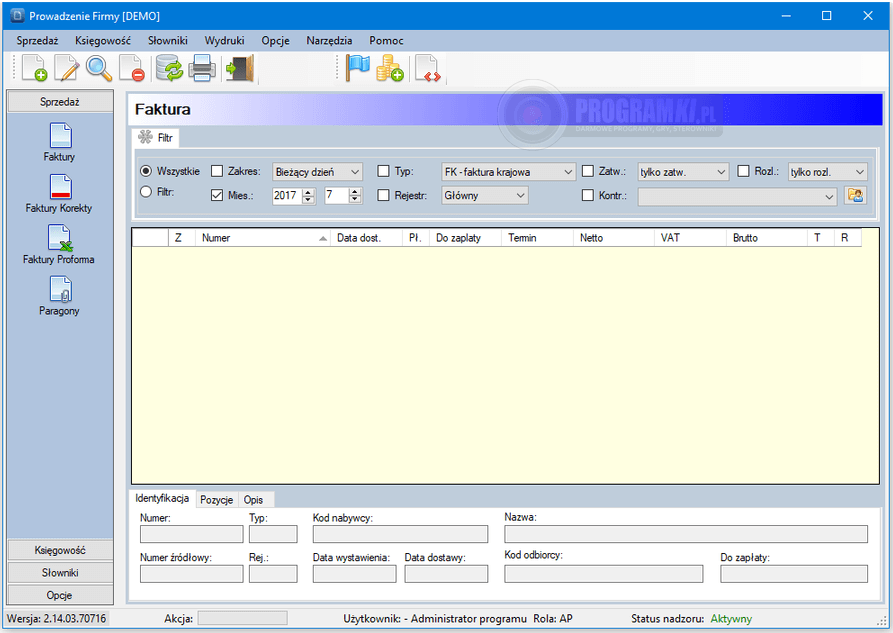Click the database refresh toolbar icon
This screenshot has height=633, width=893.
point(169,68)
